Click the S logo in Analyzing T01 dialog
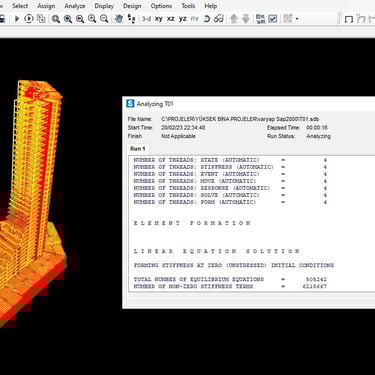Viewport: 375px width, 375px height. tap(130, 104)
